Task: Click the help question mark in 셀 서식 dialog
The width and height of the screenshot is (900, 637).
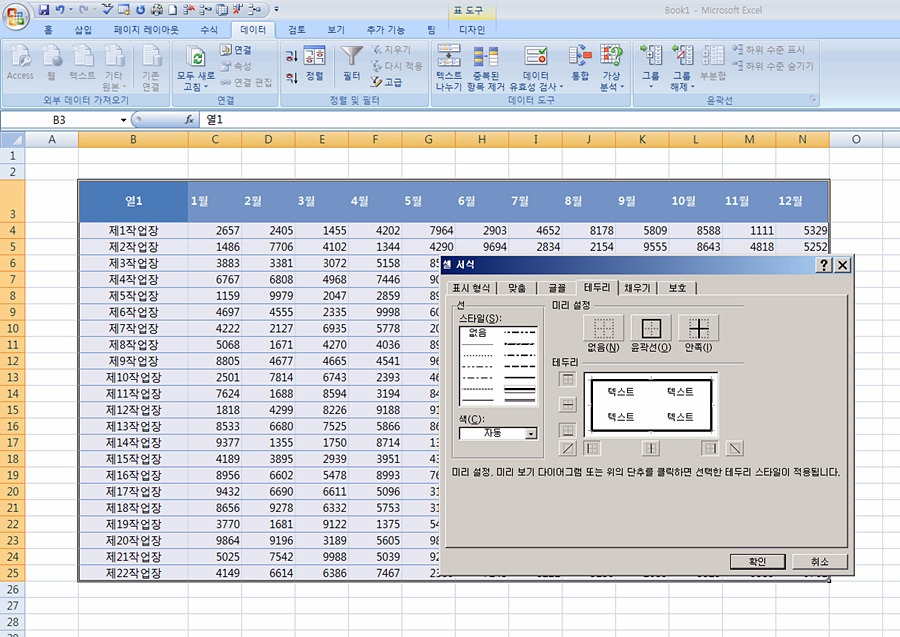Action: pyautogui.click(x=823, y=265)
